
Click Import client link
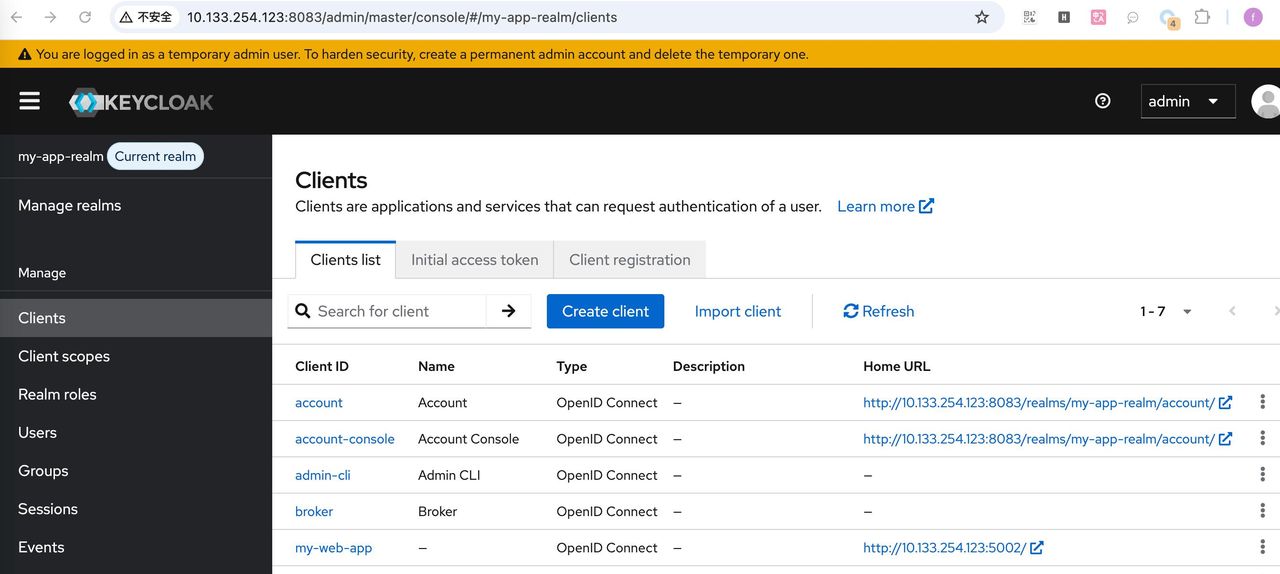[x=737, y=311]
